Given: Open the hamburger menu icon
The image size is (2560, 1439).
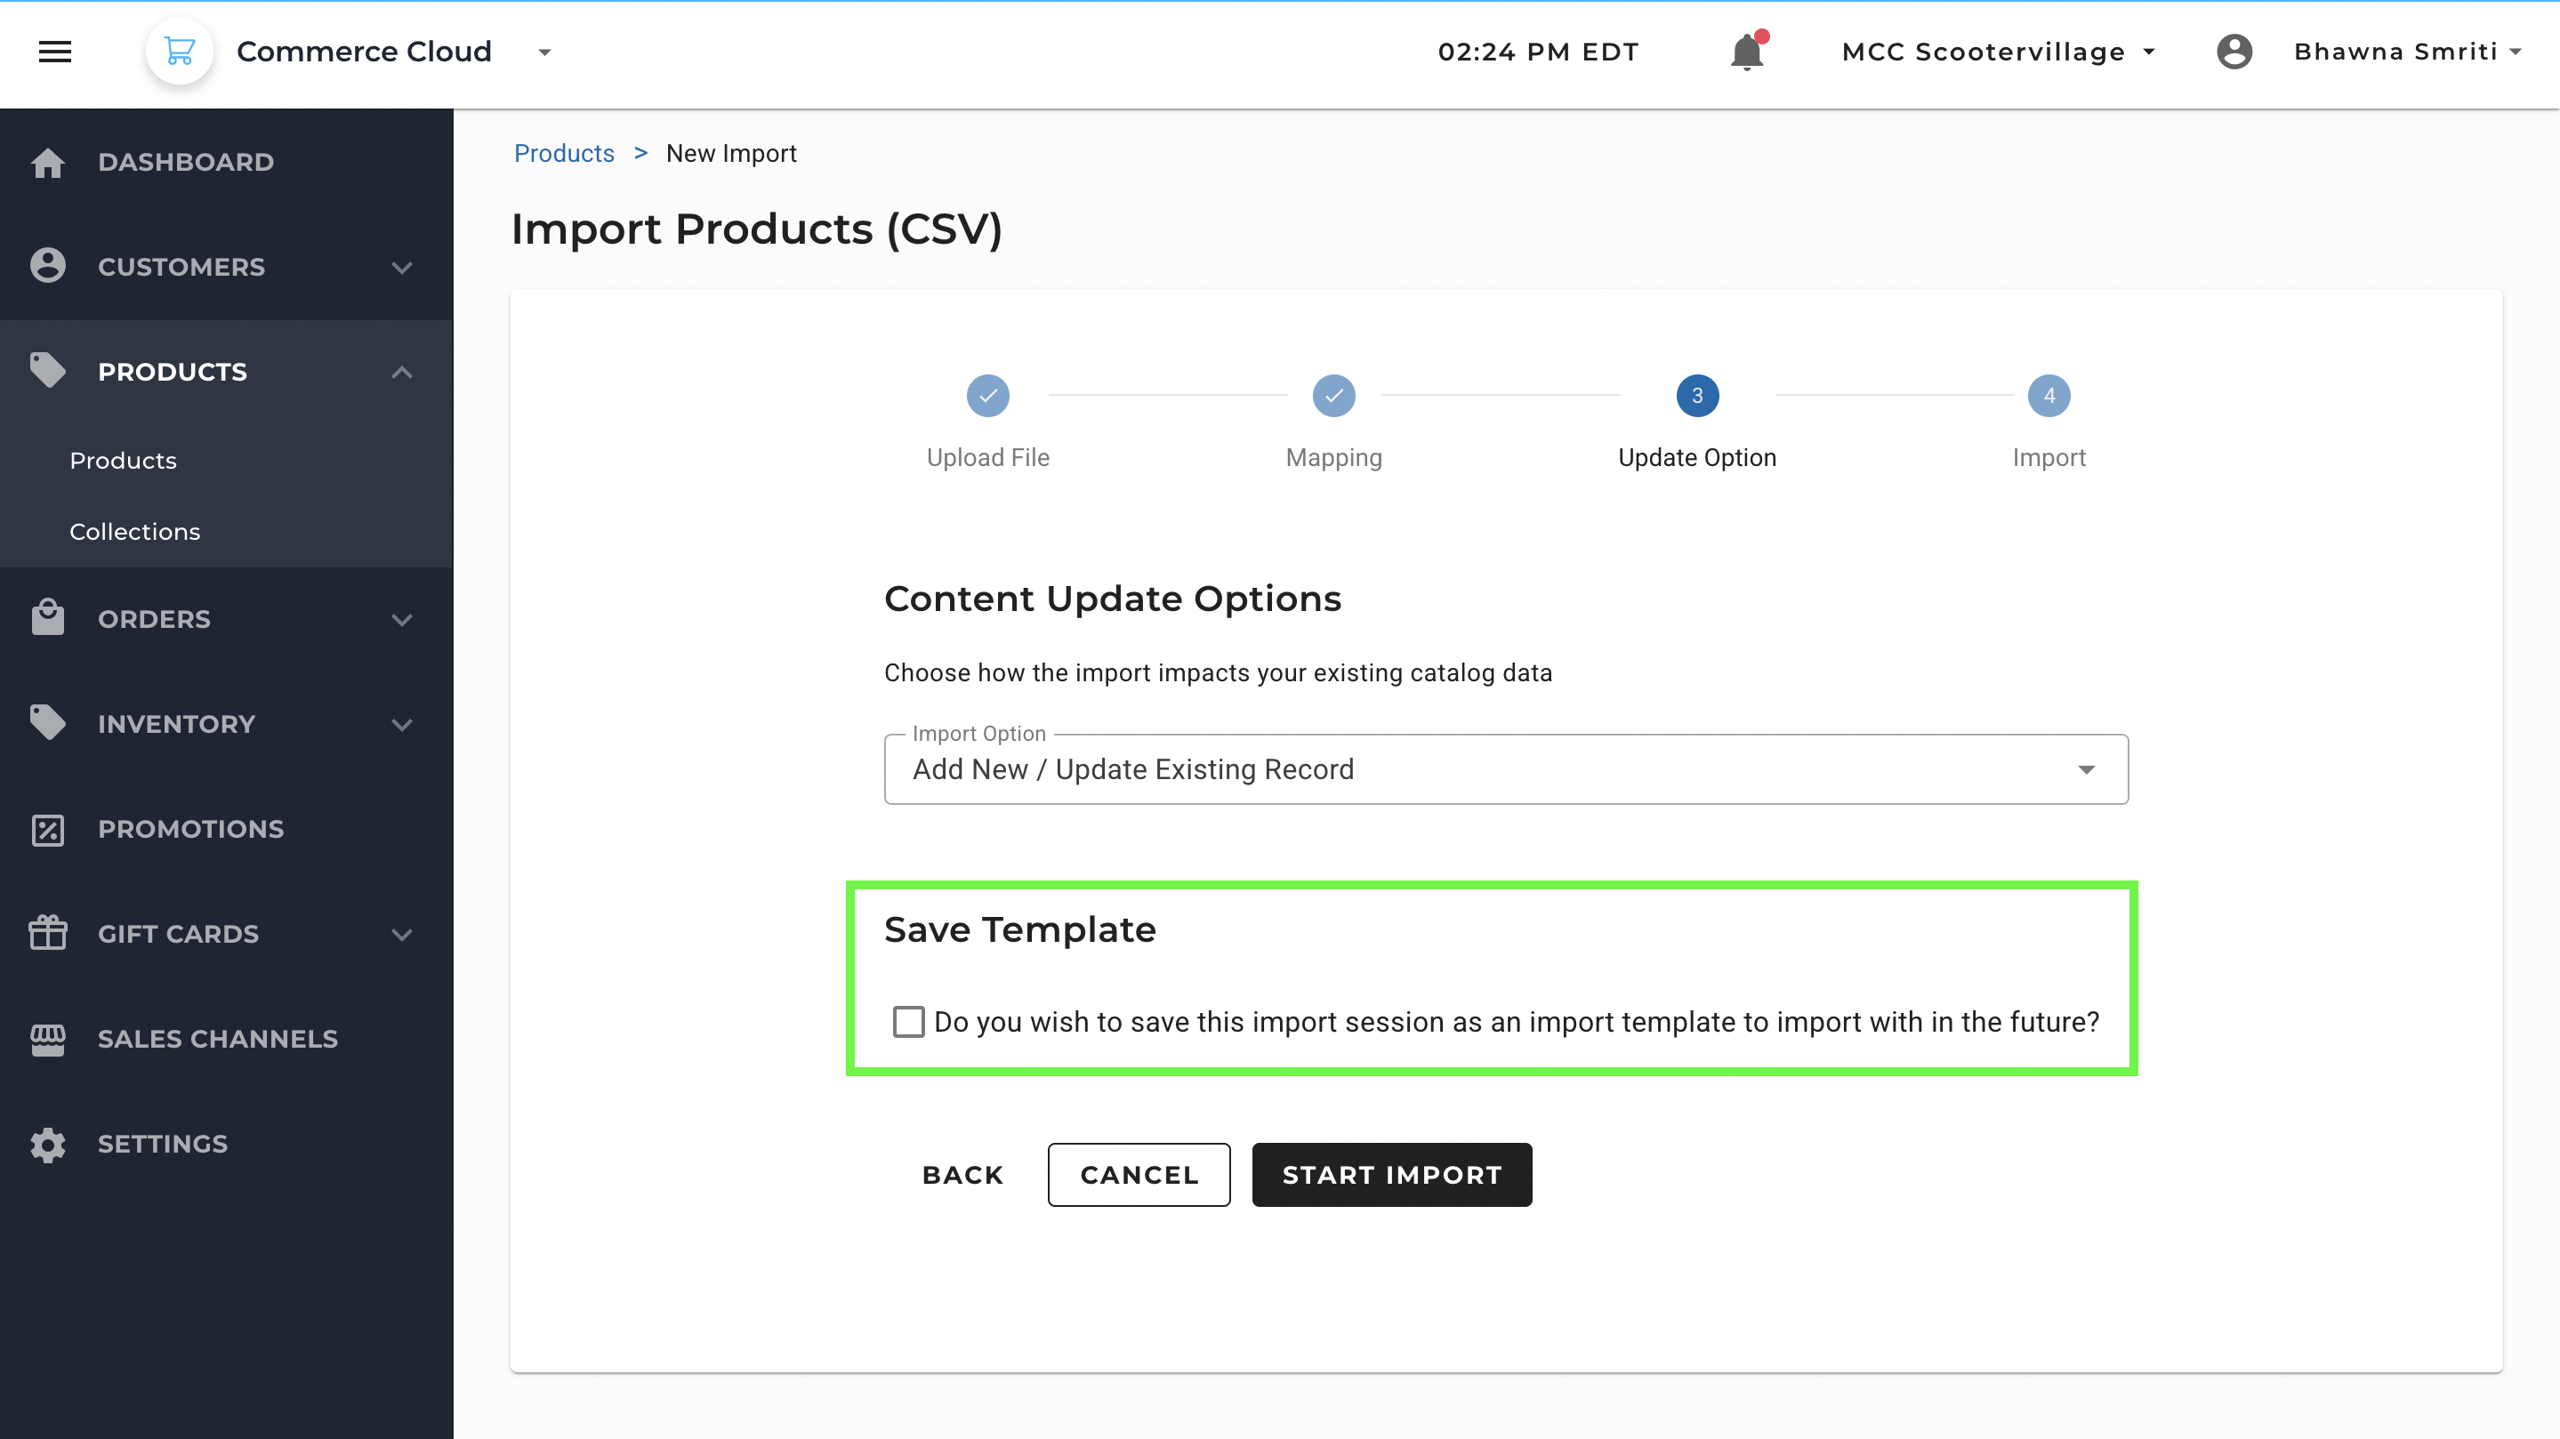Looking at the screenshot, I should tap(55, 52).
